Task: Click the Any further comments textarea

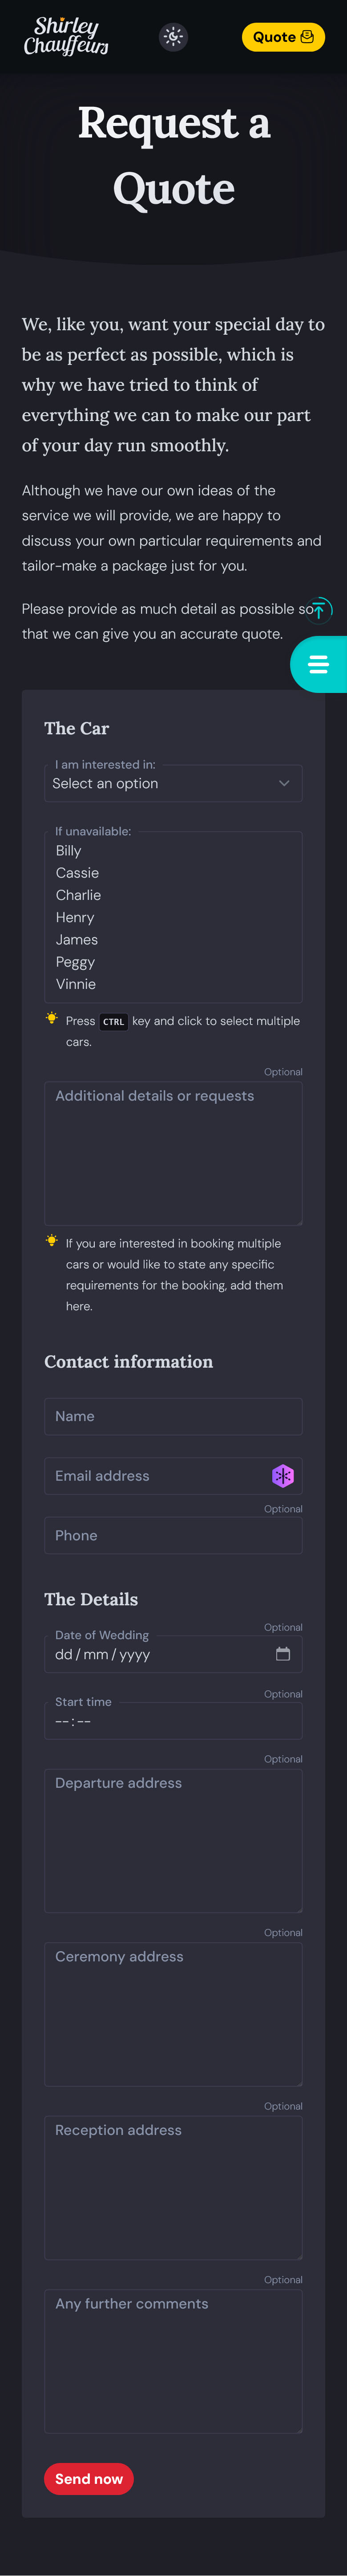Action: 173,2361
